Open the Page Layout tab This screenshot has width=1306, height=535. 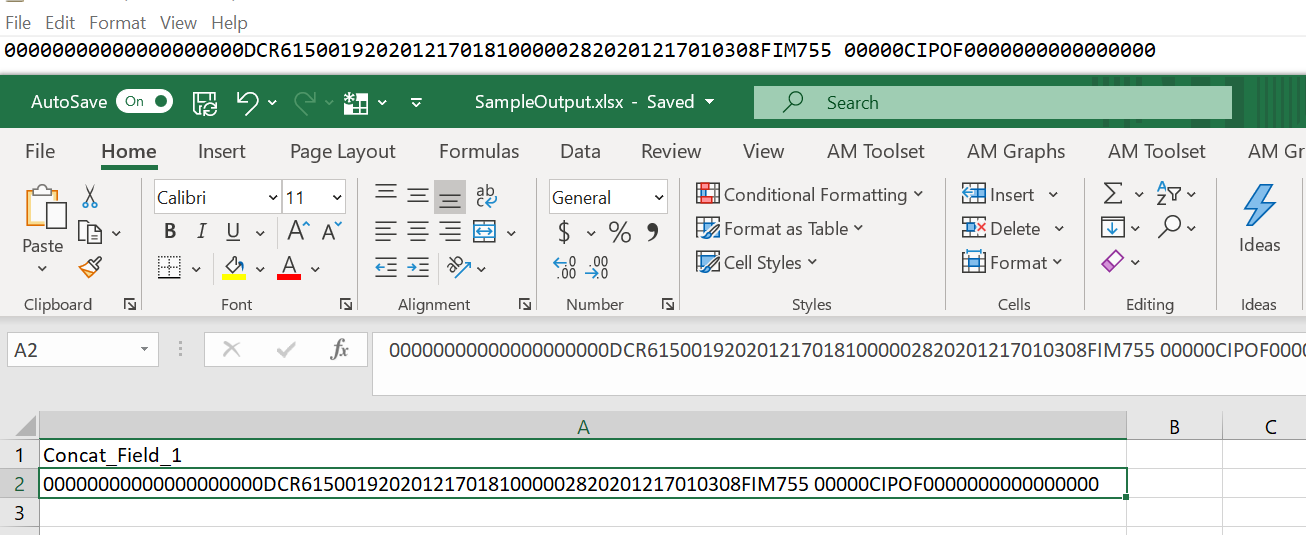click(x=343, y=152)
